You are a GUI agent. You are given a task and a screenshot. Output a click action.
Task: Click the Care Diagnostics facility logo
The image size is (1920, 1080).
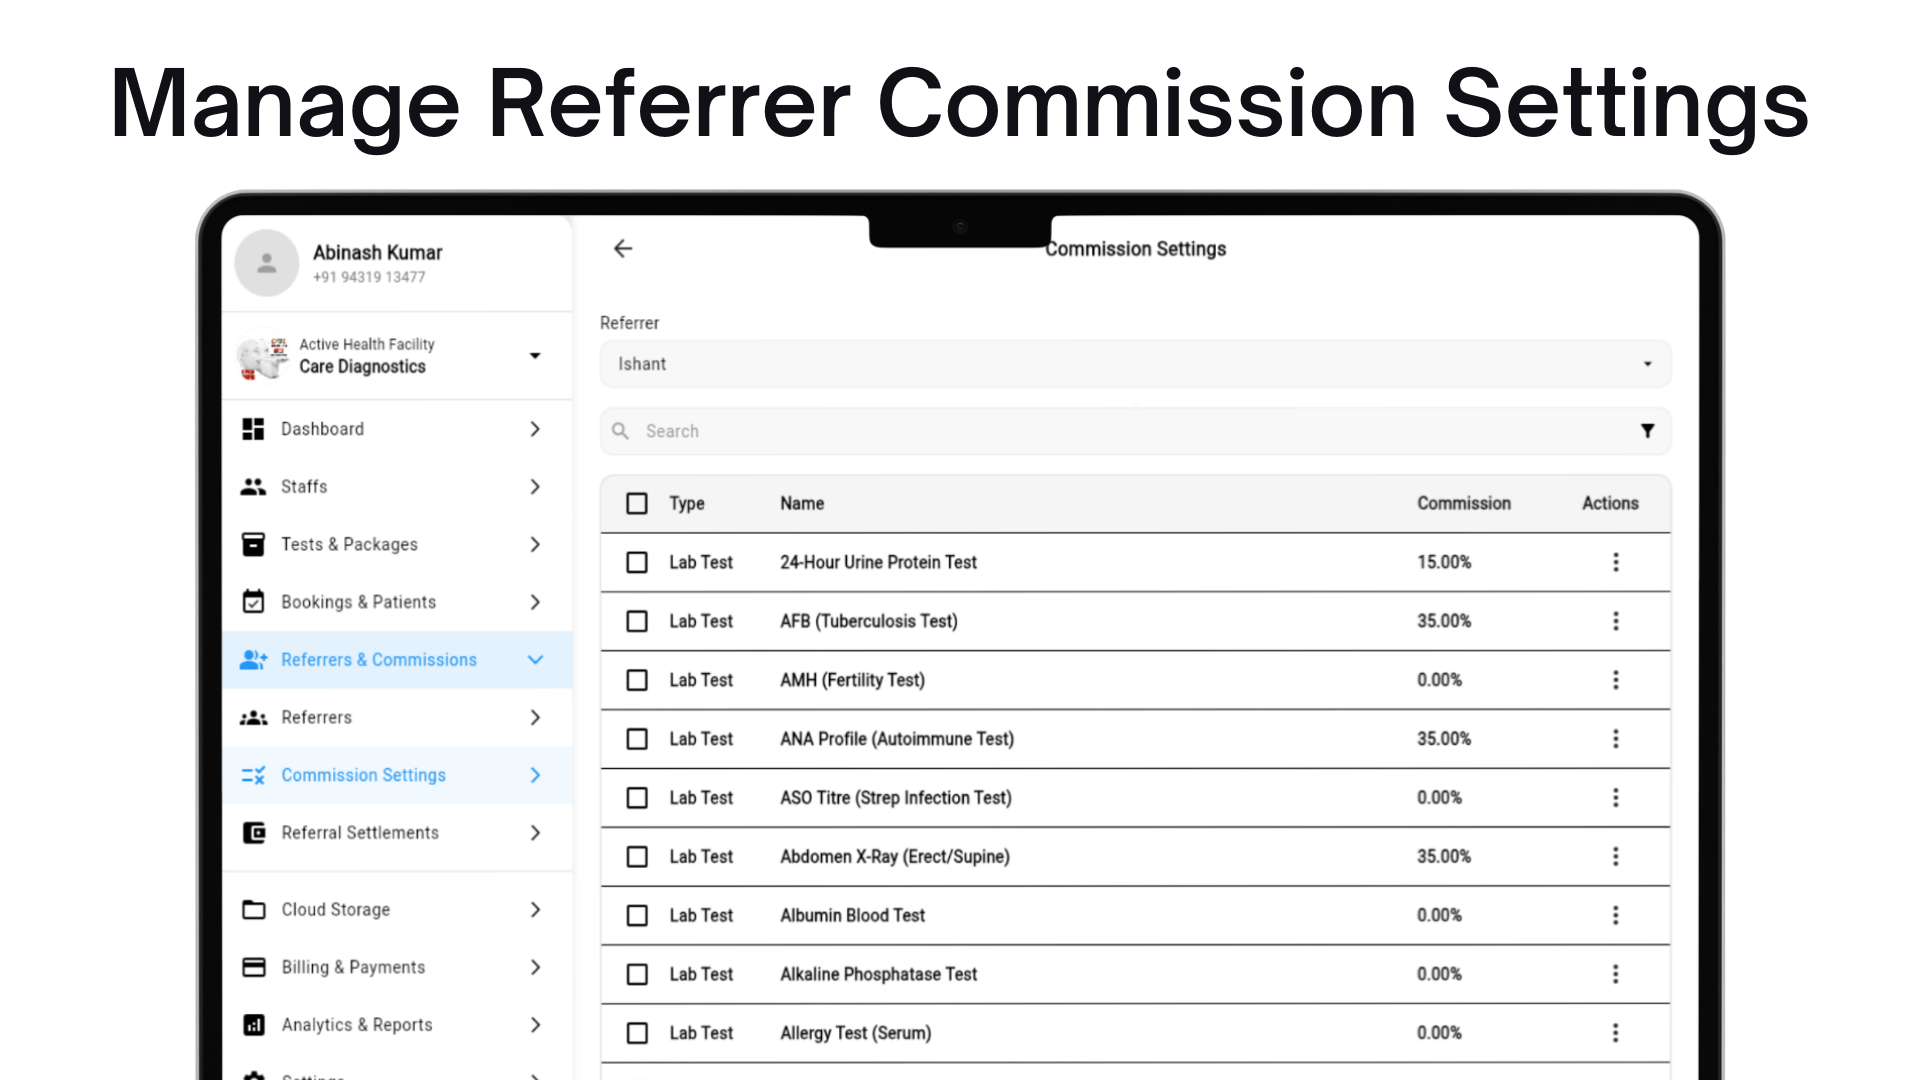tap(264, 357)
